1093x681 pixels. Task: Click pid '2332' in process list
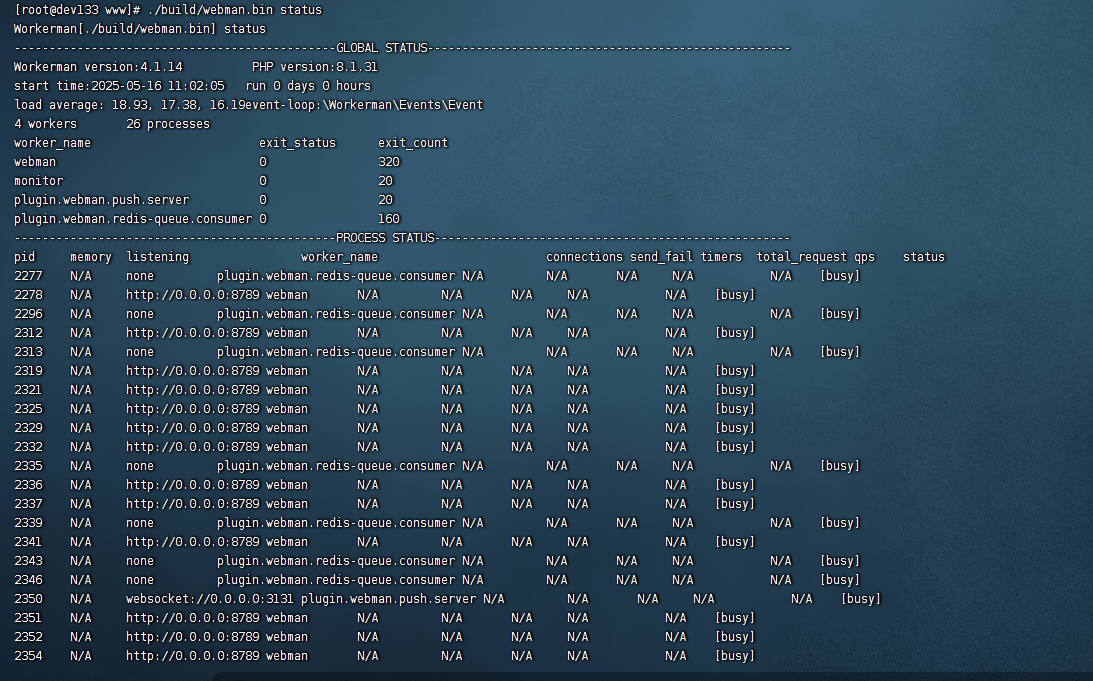point(28,447)
